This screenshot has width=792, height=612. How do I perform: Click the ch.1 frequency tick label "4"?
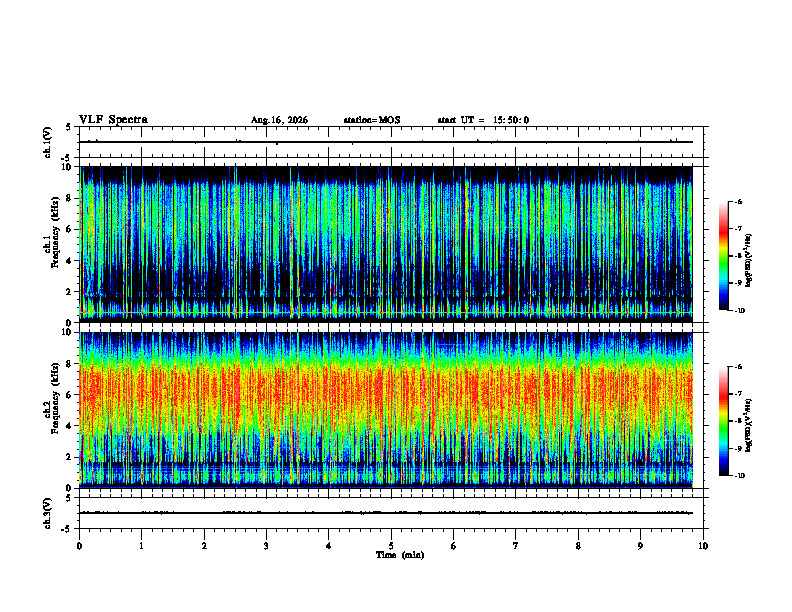70,261
